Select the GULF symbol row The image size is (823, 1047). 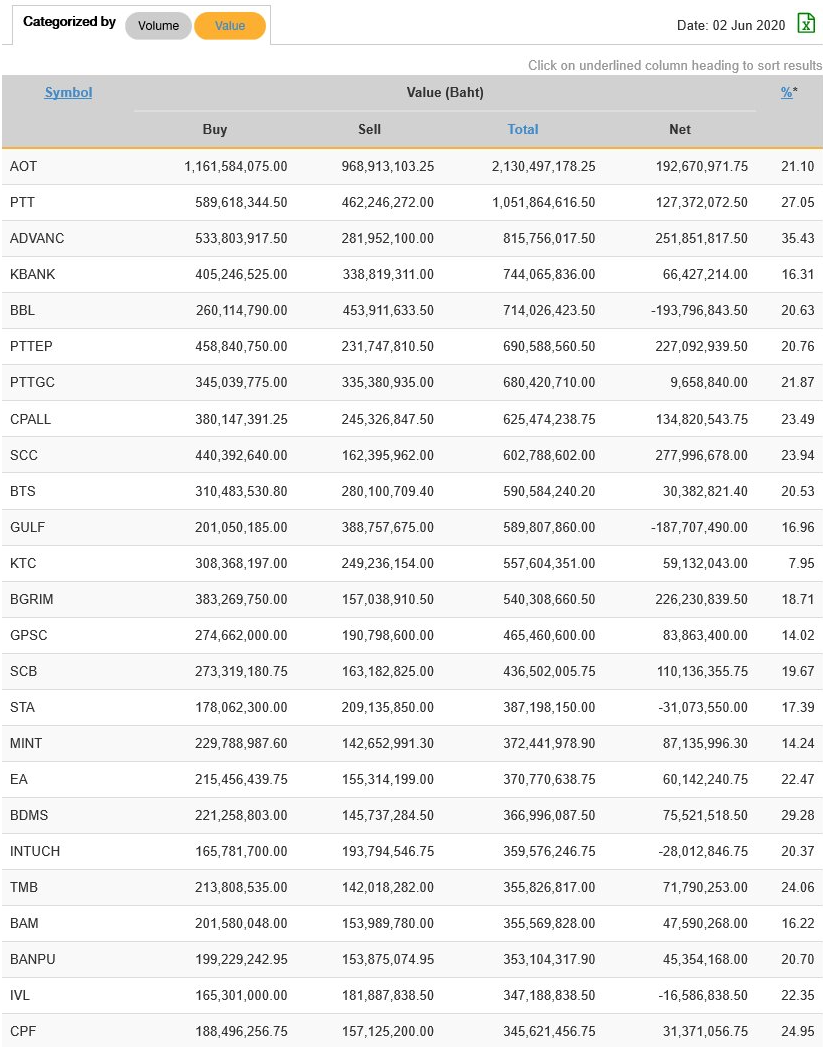[28, 527]
